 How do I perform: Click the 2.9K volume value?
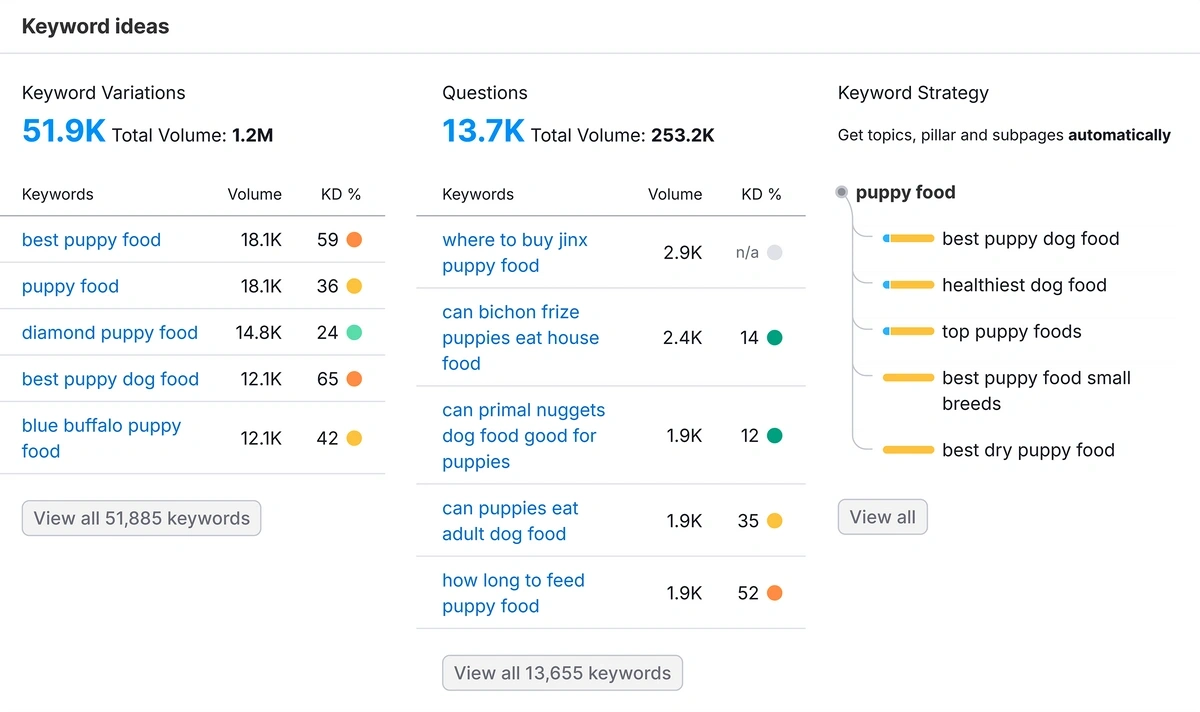click(x=683, y=253)
